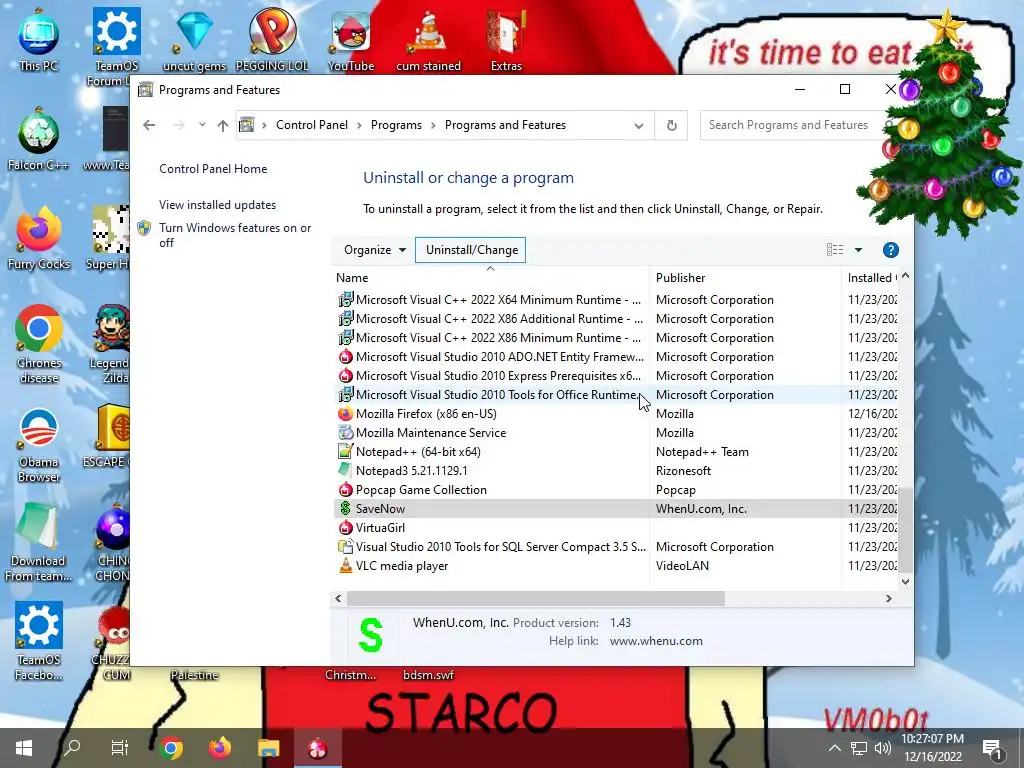Open the notification center icon
Screen dimensions: 1024x768
[x=993, y=749]
